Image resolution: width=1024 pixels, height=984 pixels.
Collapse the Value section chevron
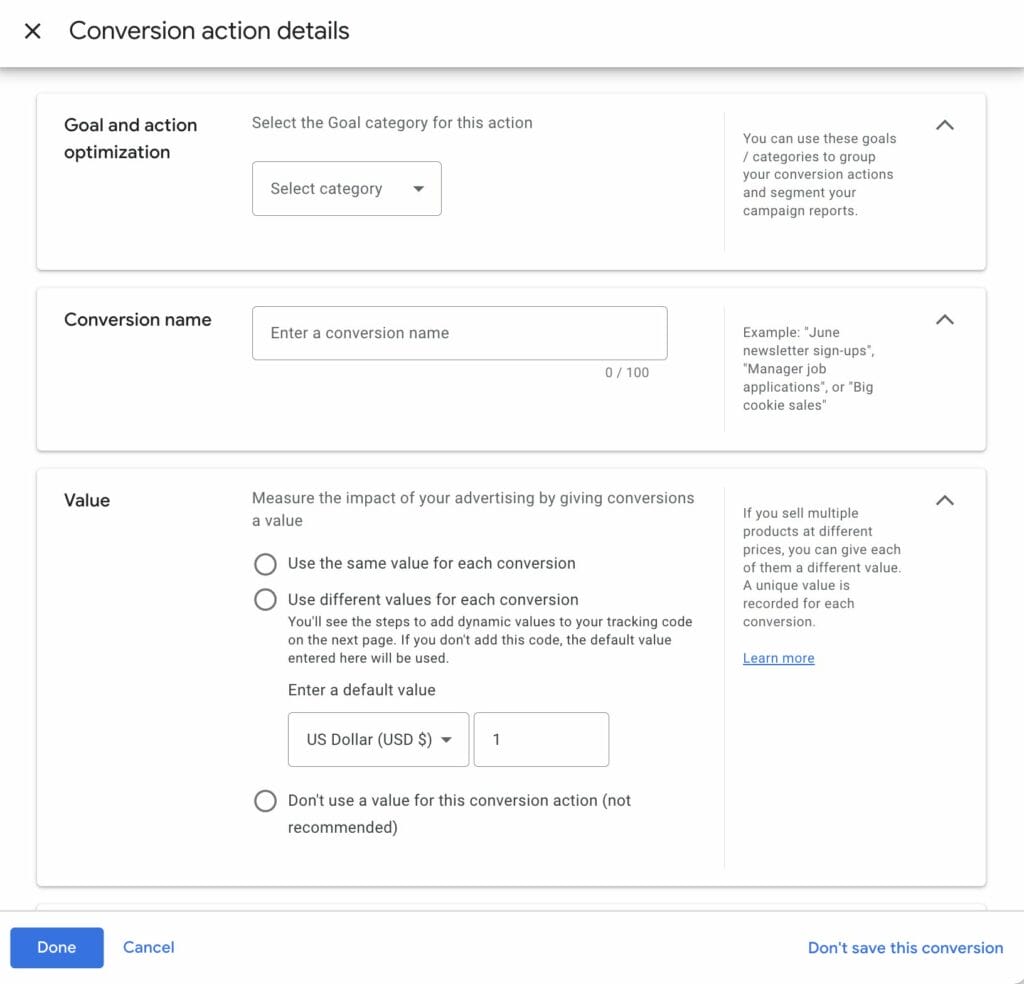click(x=944, y=500)
